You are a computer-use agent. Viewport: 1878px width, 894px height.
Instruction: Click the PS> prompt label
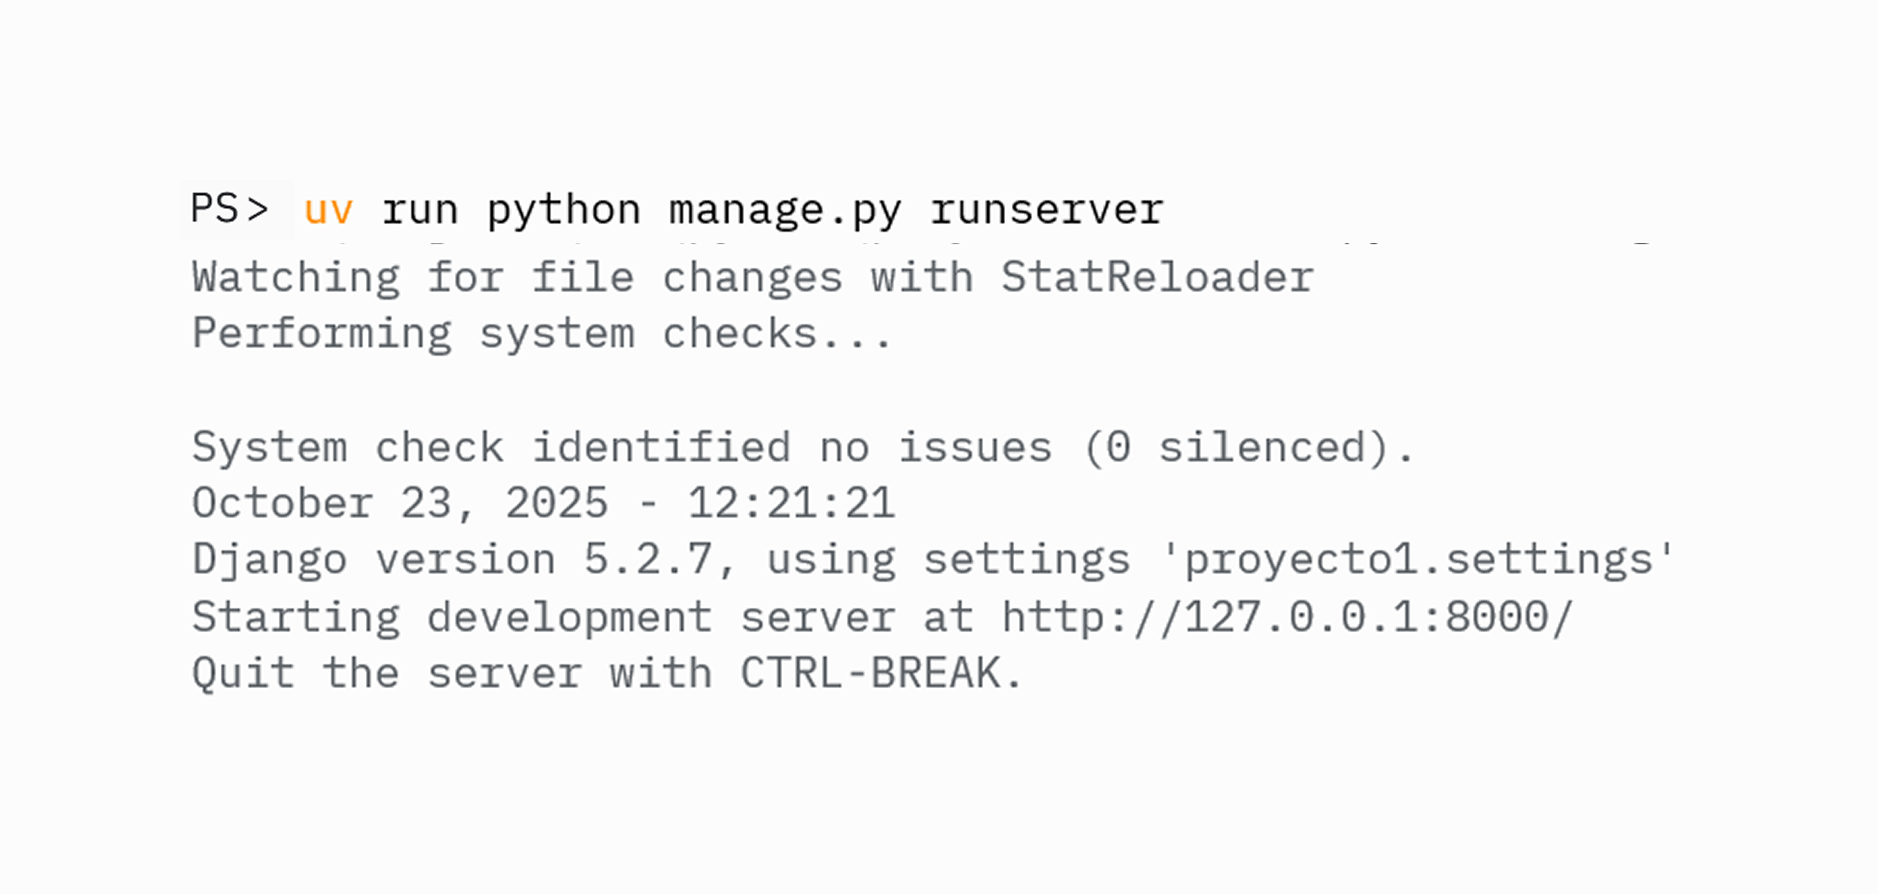point(230,209)
